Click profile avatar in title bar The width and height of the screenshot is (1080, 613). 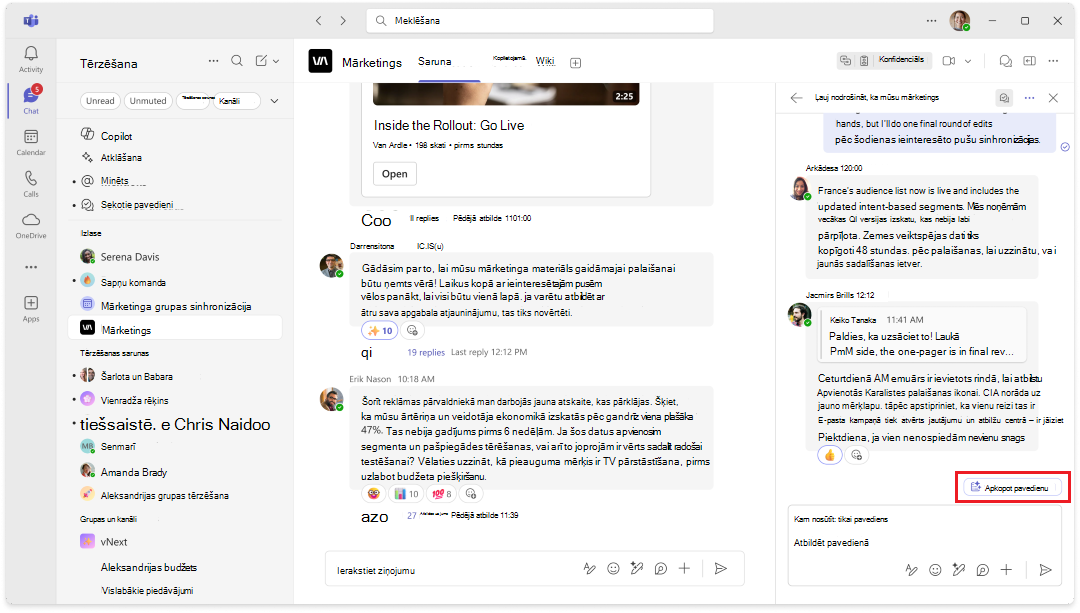[x=959, y=21]
